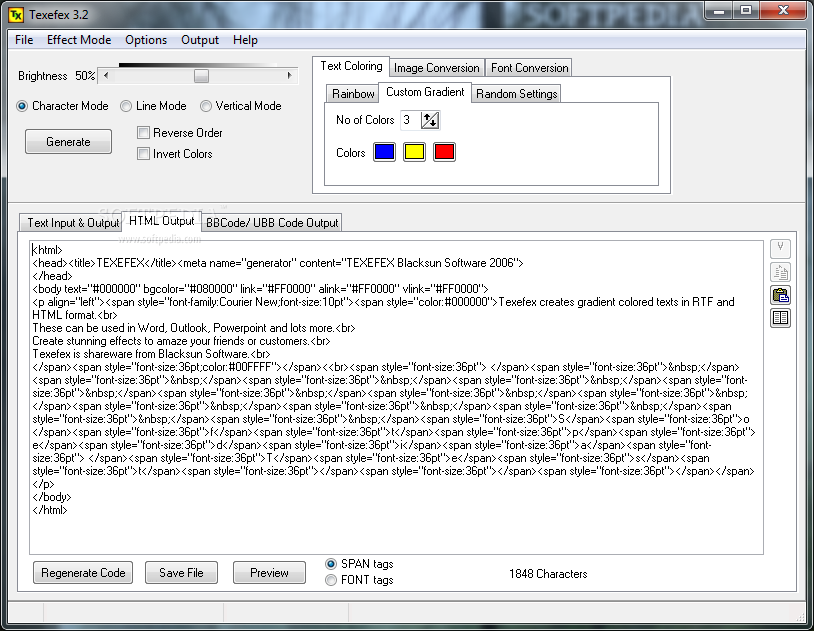Close the Texefex window
814x631 pixels.
(783, 11)
